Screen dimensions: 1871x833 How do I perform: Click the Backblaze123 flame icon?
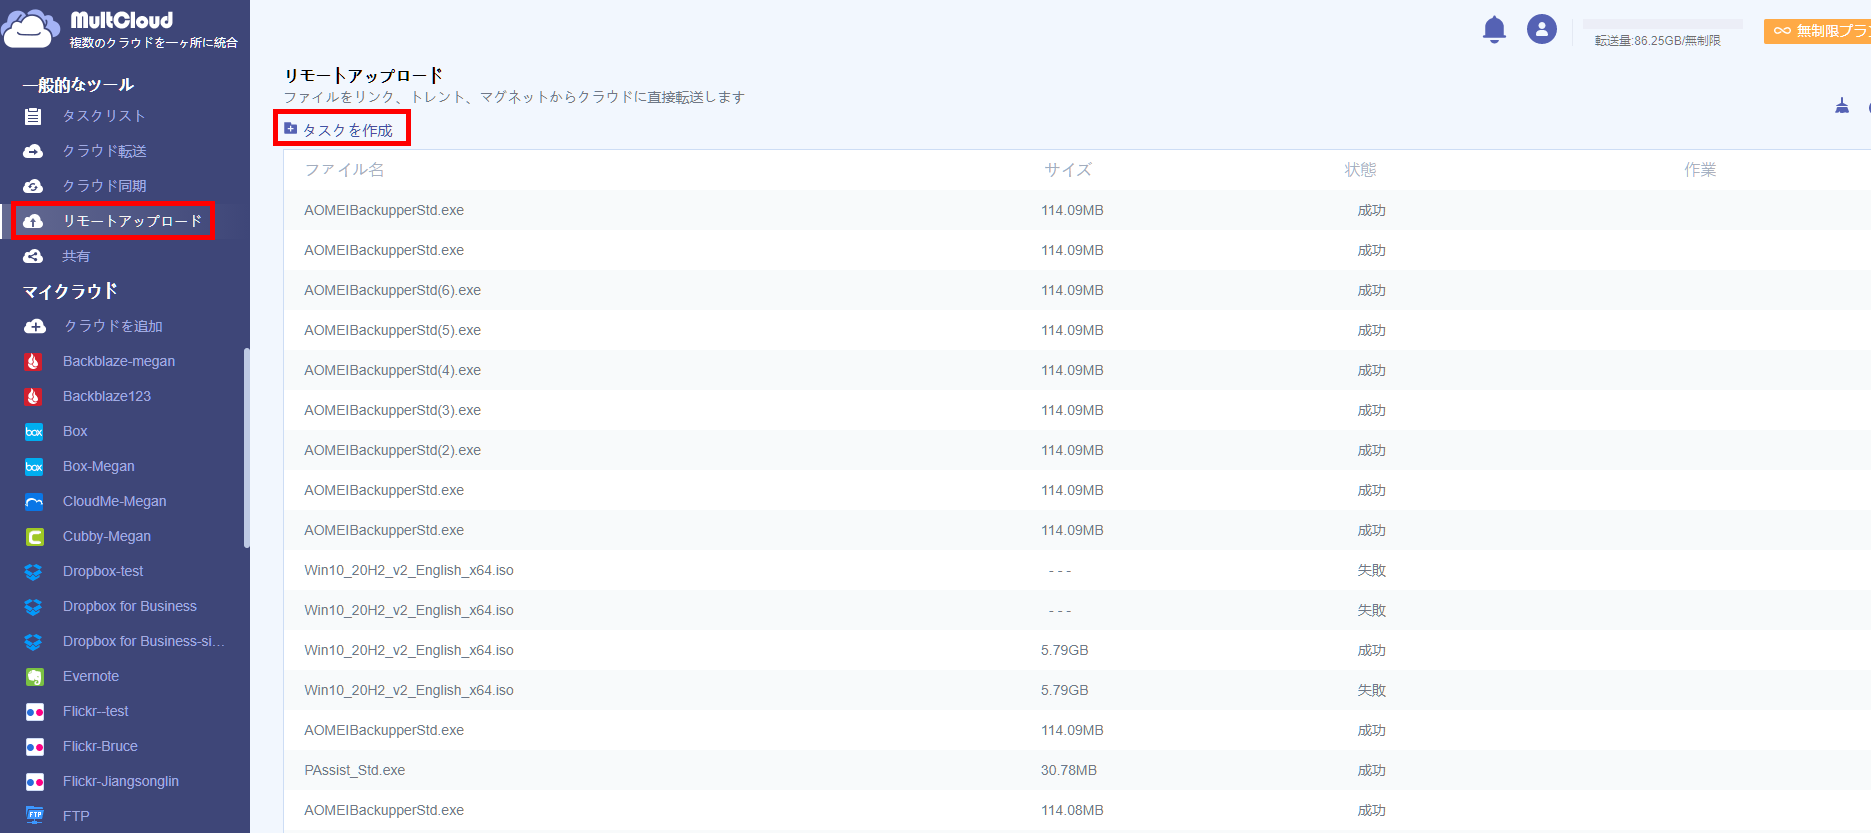point(33,396)
